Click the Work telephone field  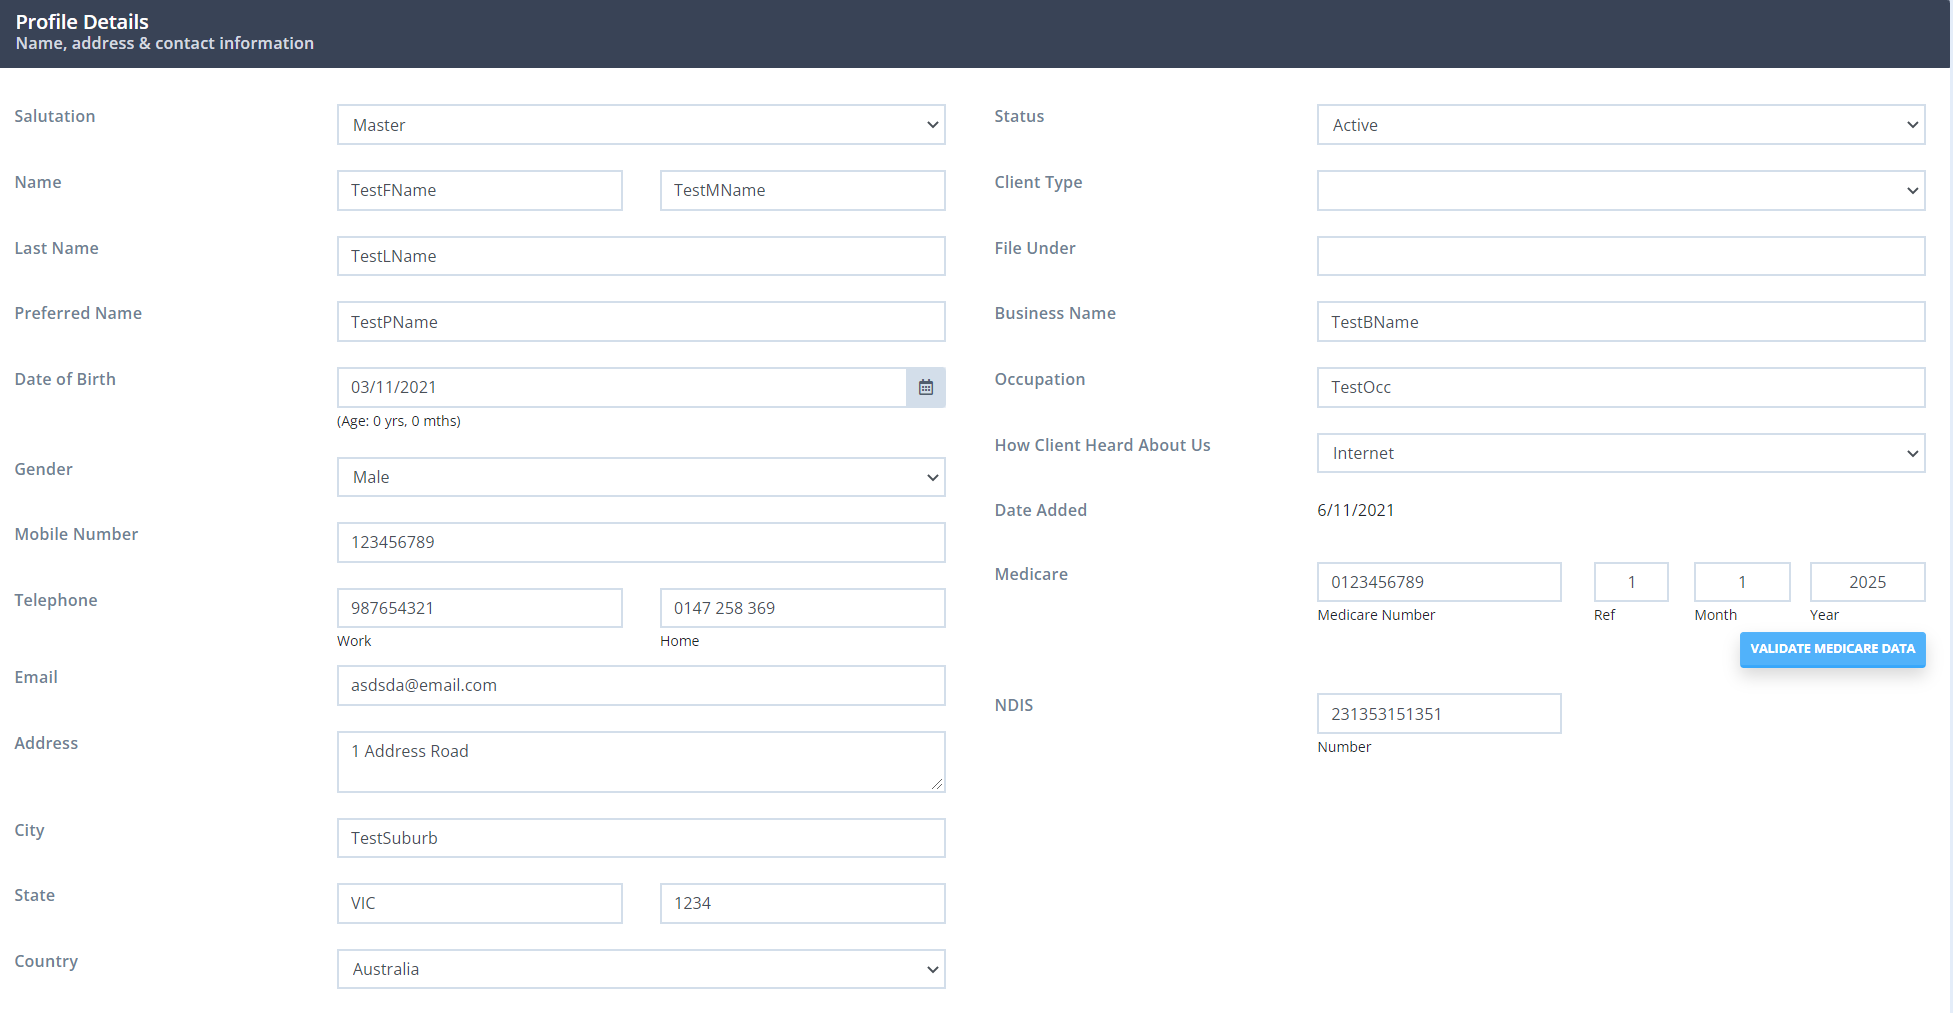coord(480,608)
